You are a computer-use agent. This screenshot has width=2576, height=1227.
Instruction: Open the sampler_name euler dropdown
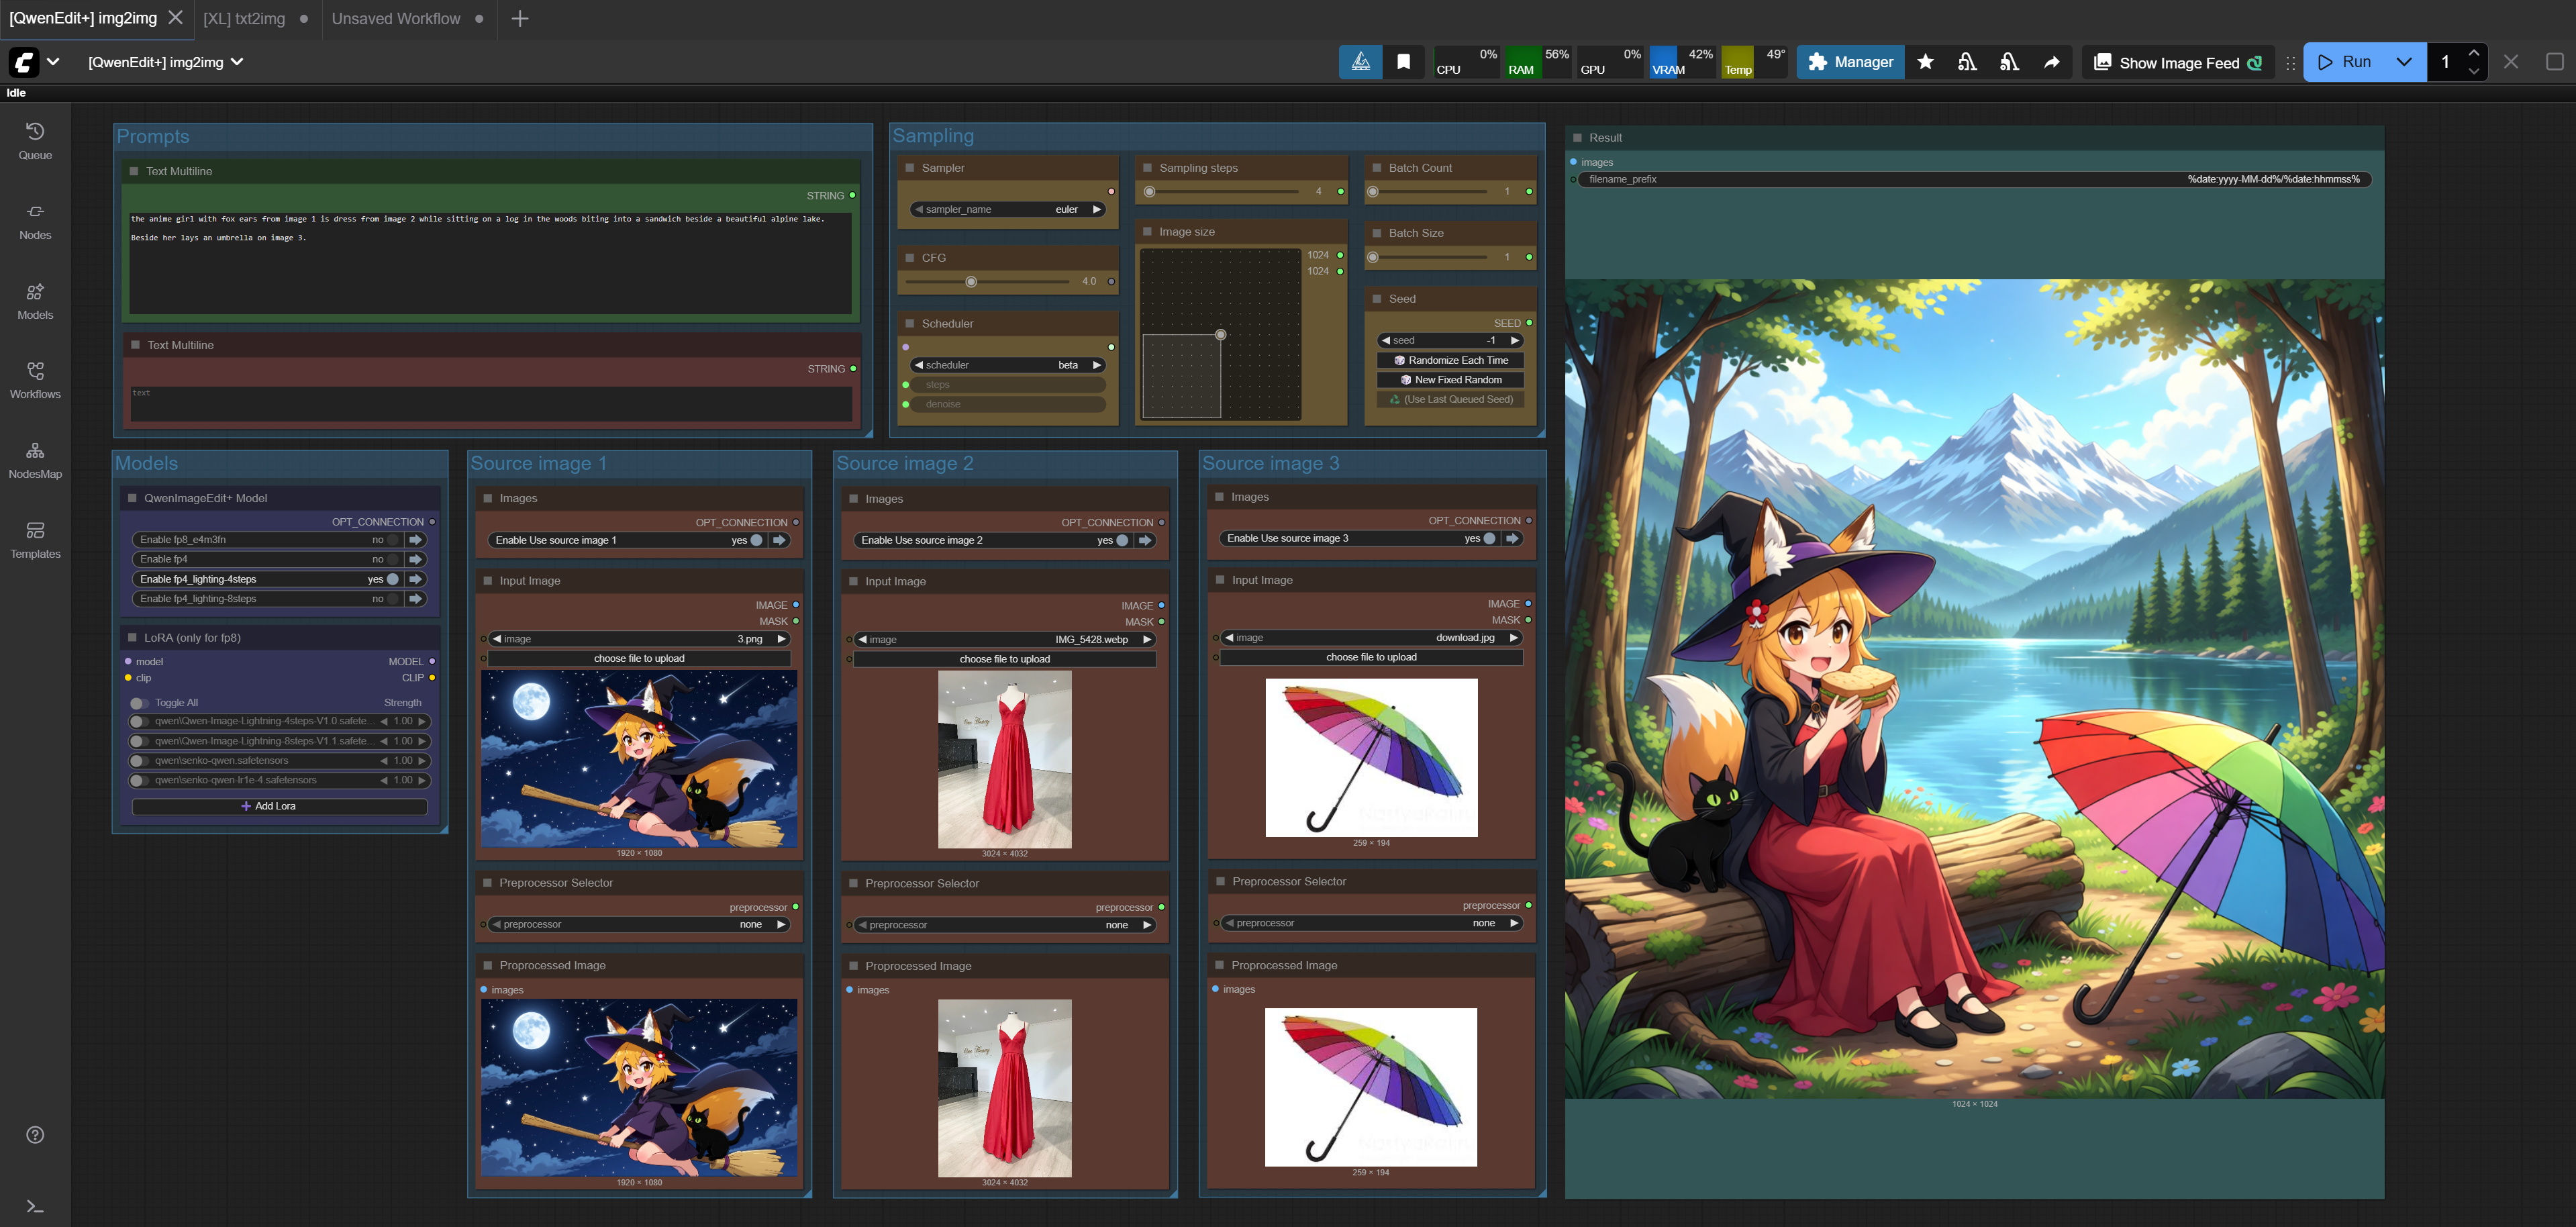coord(1008,209)
